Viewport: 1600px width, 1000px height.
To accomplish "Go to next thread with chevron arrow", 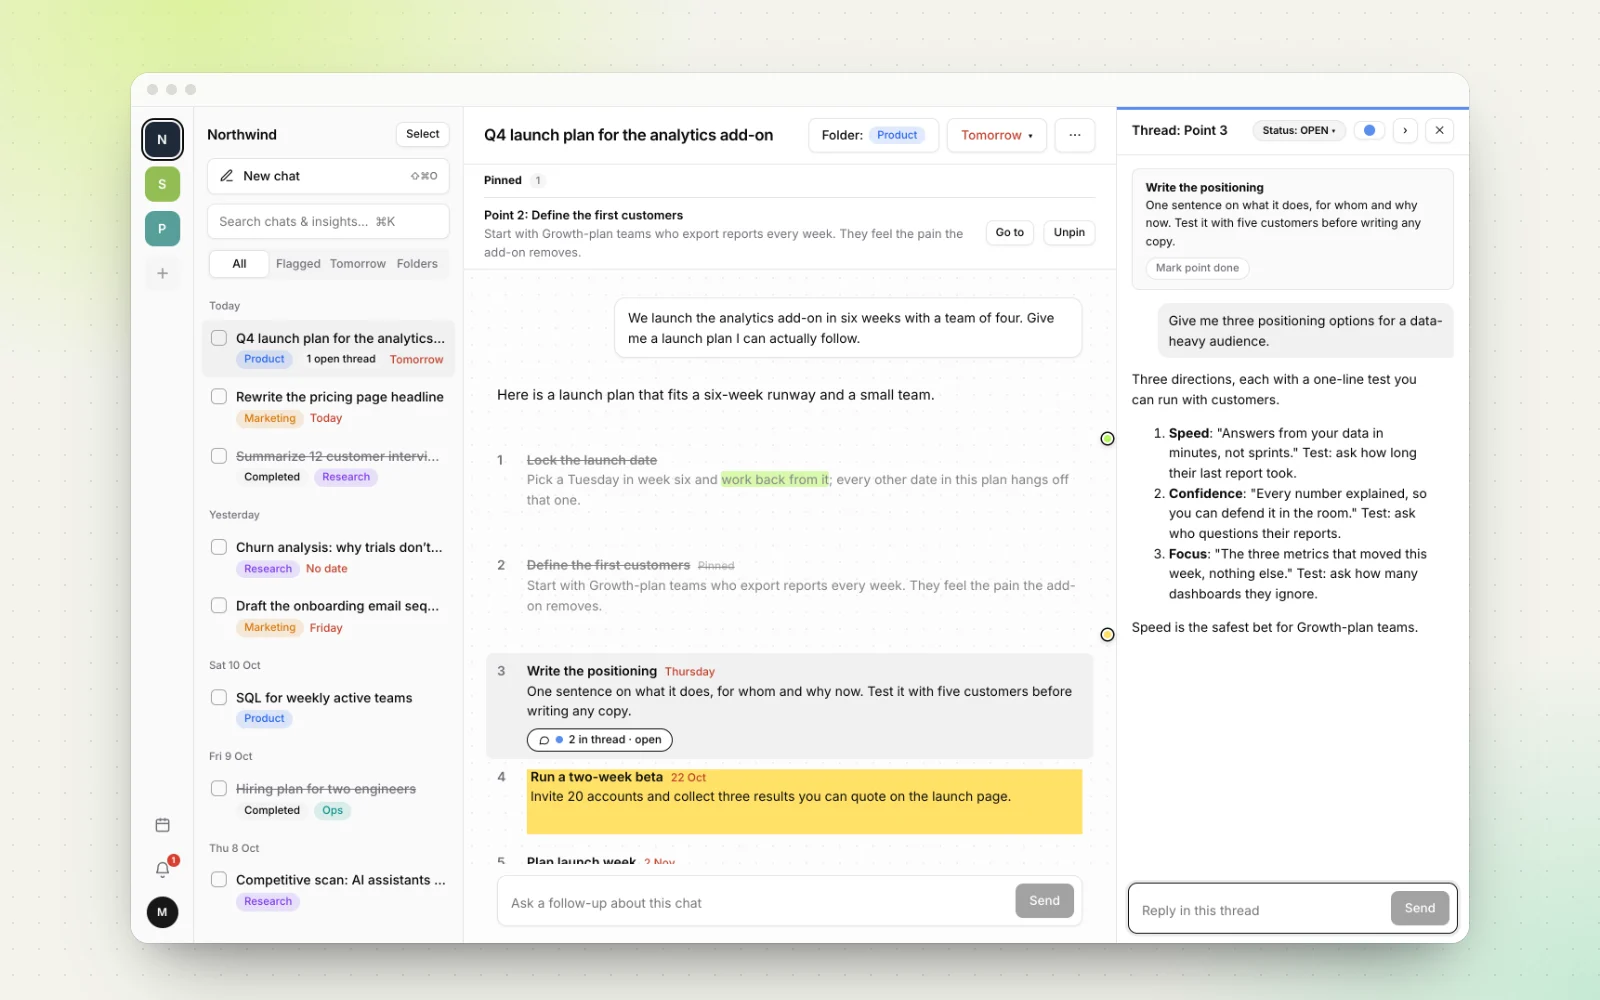I will [1405, 130].
